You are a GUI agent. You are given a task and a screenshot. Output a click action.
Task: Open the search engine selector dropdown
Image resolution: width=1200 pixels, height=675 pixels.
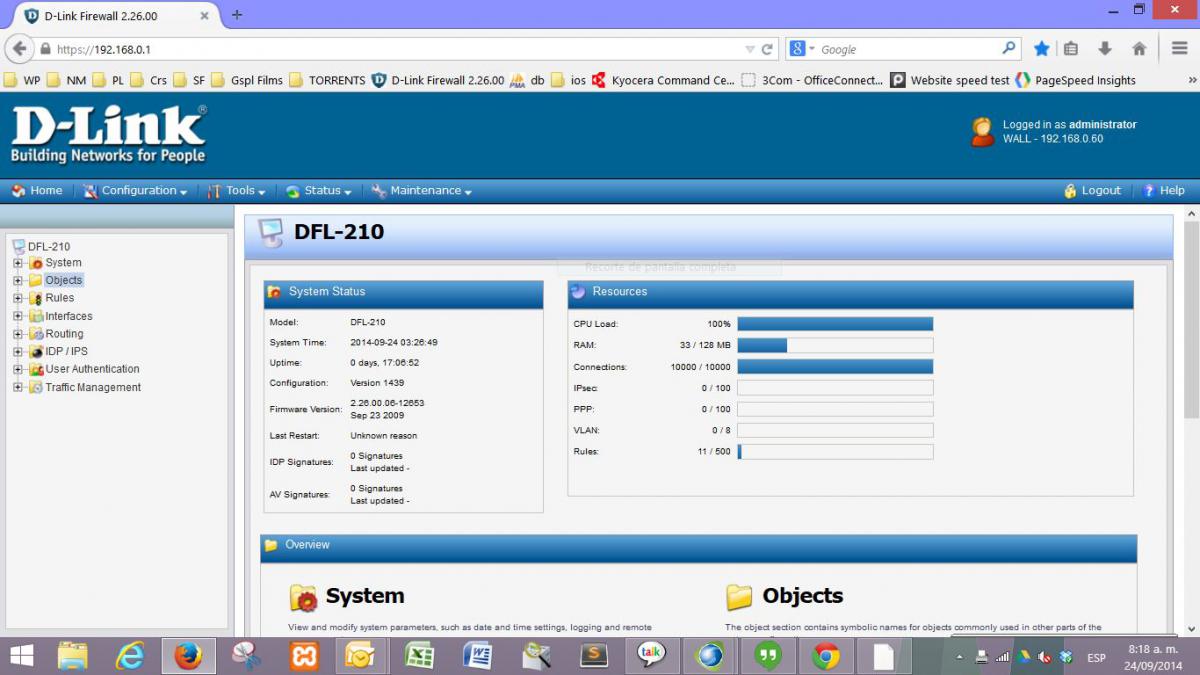(803, 49)
